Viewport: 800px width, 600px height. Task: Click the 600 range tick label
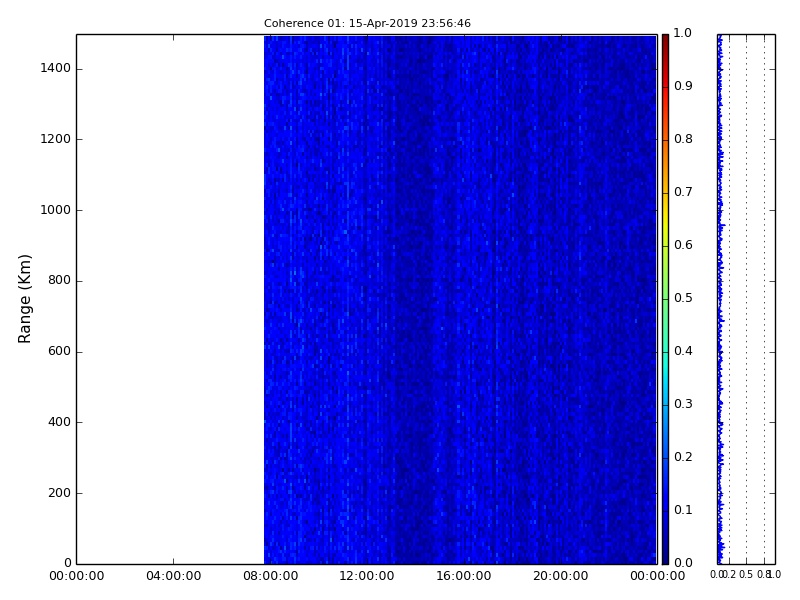click(x=59, y=351)
